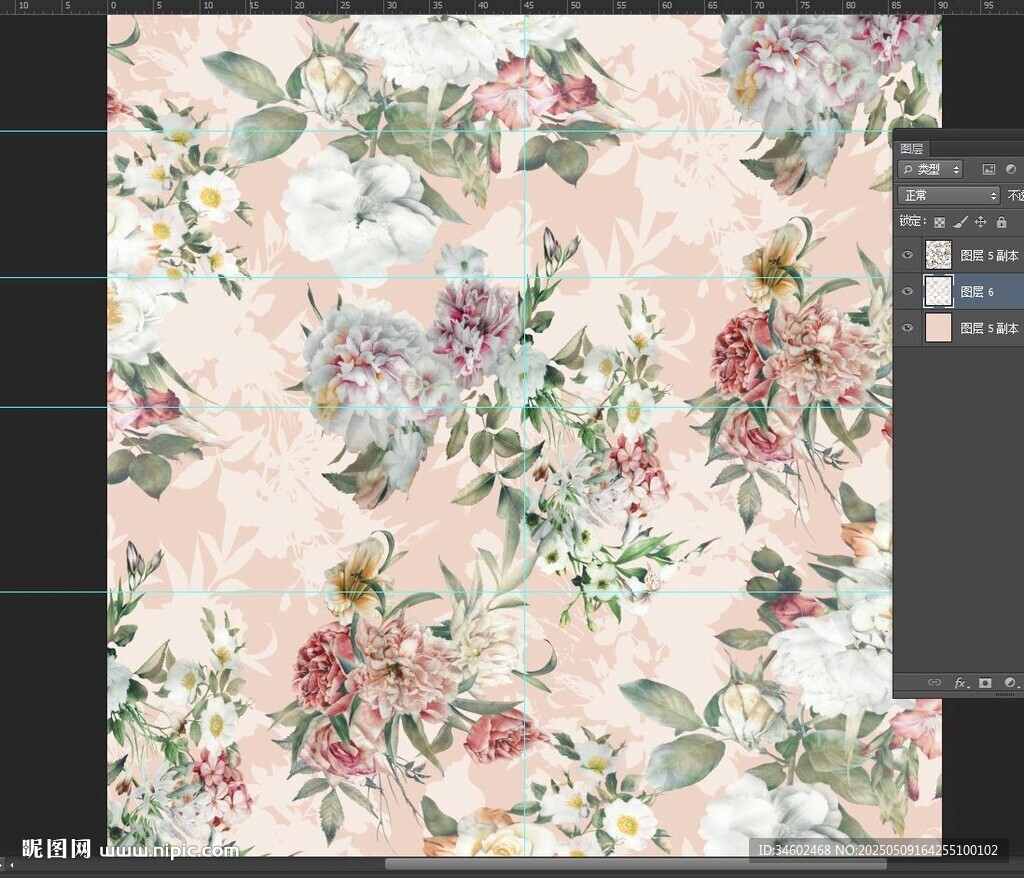Select the 图层 6 layer name
The height and width of the screenshot is (878, 1024).
977,292
